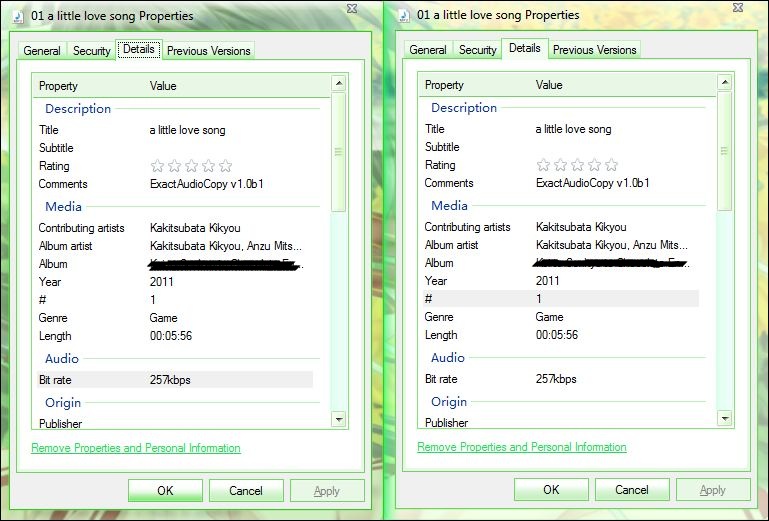
Task: Click Contributing artists value in left window
Action: [x=195, y=228]
